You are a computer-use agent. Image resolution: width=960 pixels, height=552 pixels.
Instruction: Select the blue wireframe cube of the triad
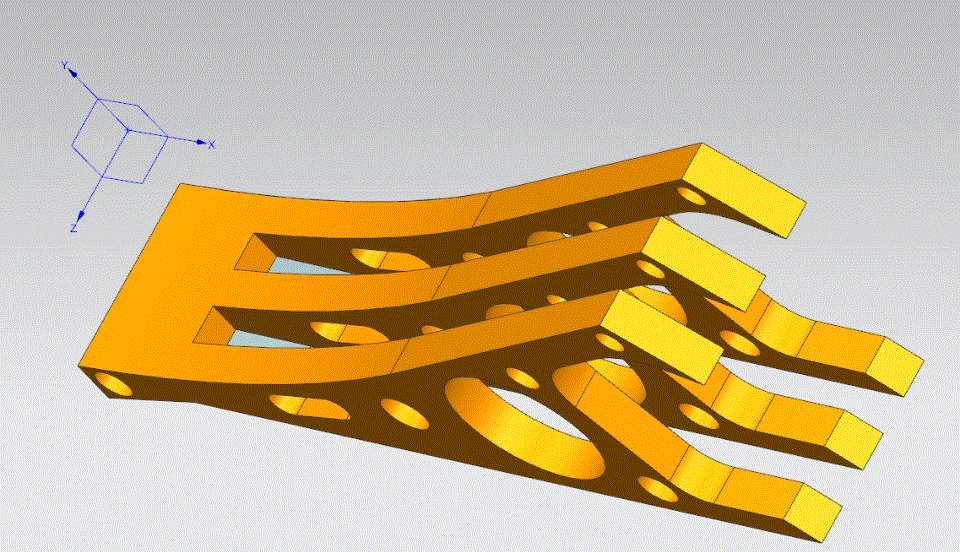tap(120, 140)
